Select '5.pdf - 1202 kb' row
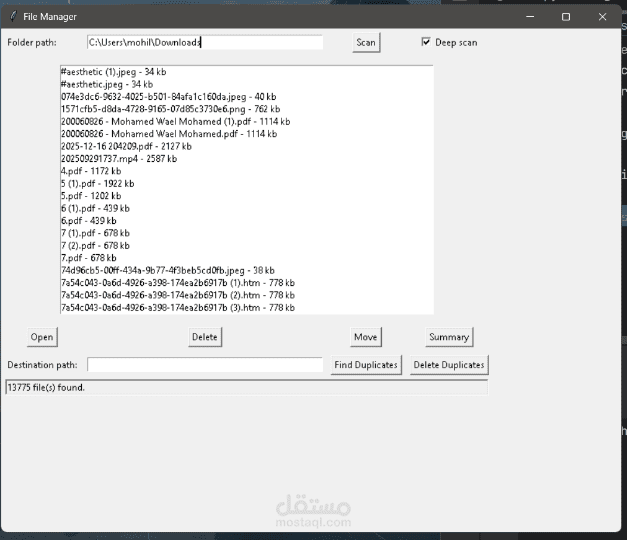The height and width of the screenshot is (540, 627). click(x=247, y=196)
